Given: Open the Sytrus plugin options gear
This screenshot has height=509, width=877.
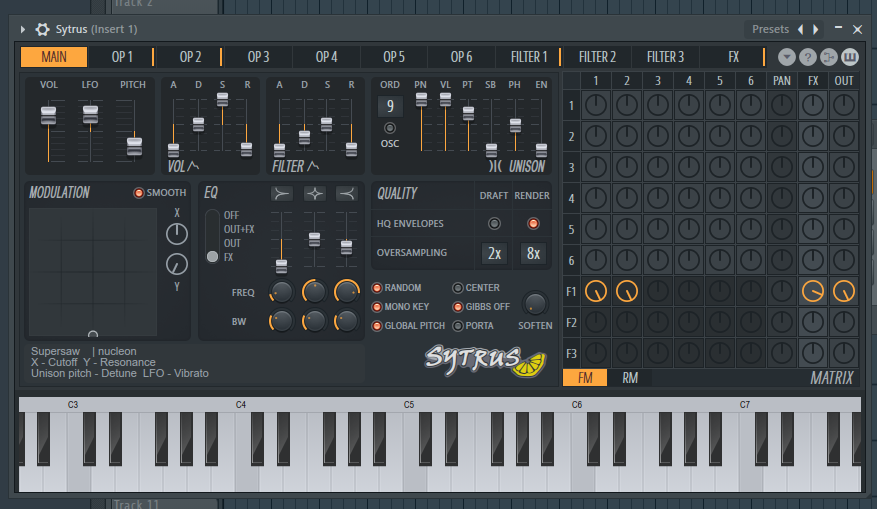Looking at the screenshot, I should (43, 29).
